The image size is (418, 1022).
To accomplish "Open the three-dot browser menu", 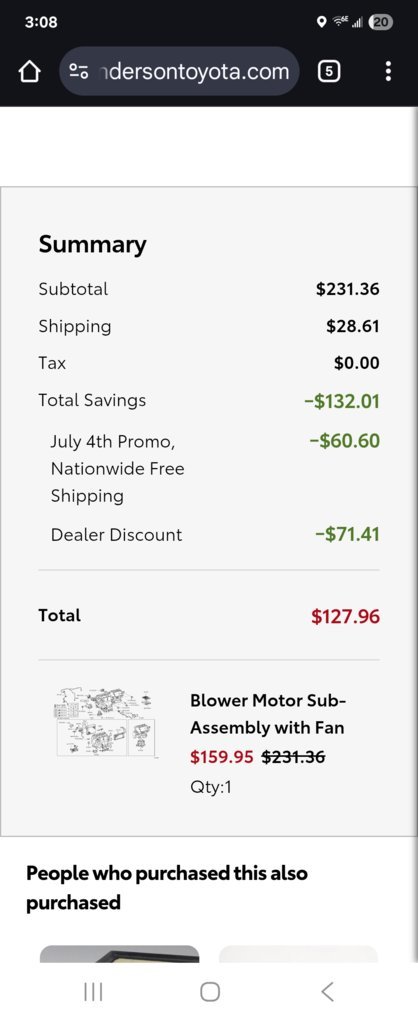I will (x=388, y=72).
